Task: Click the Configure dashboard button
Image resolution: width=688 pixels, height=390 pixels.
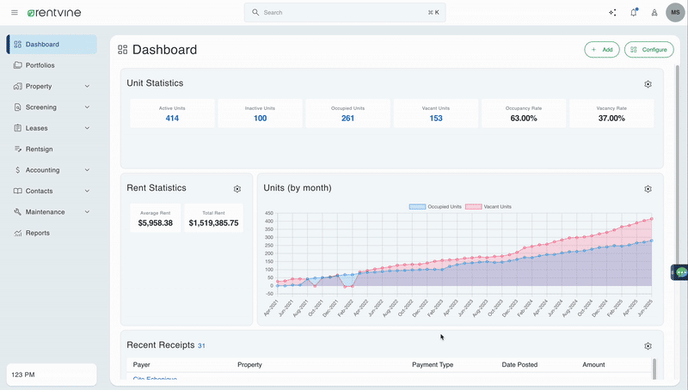Action: point(649,50)
